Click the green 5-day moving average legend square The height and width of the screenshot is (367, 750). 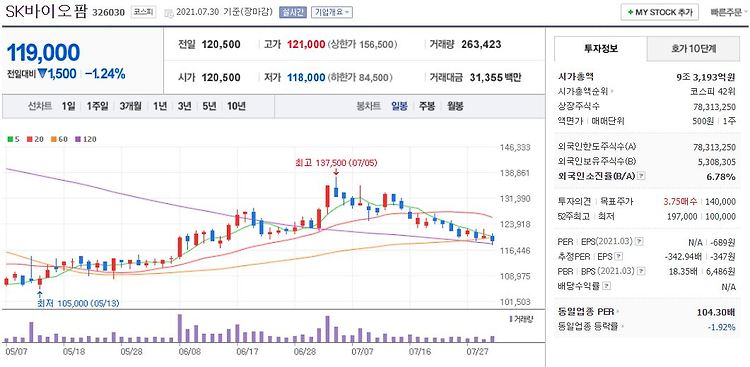point(11,140)
